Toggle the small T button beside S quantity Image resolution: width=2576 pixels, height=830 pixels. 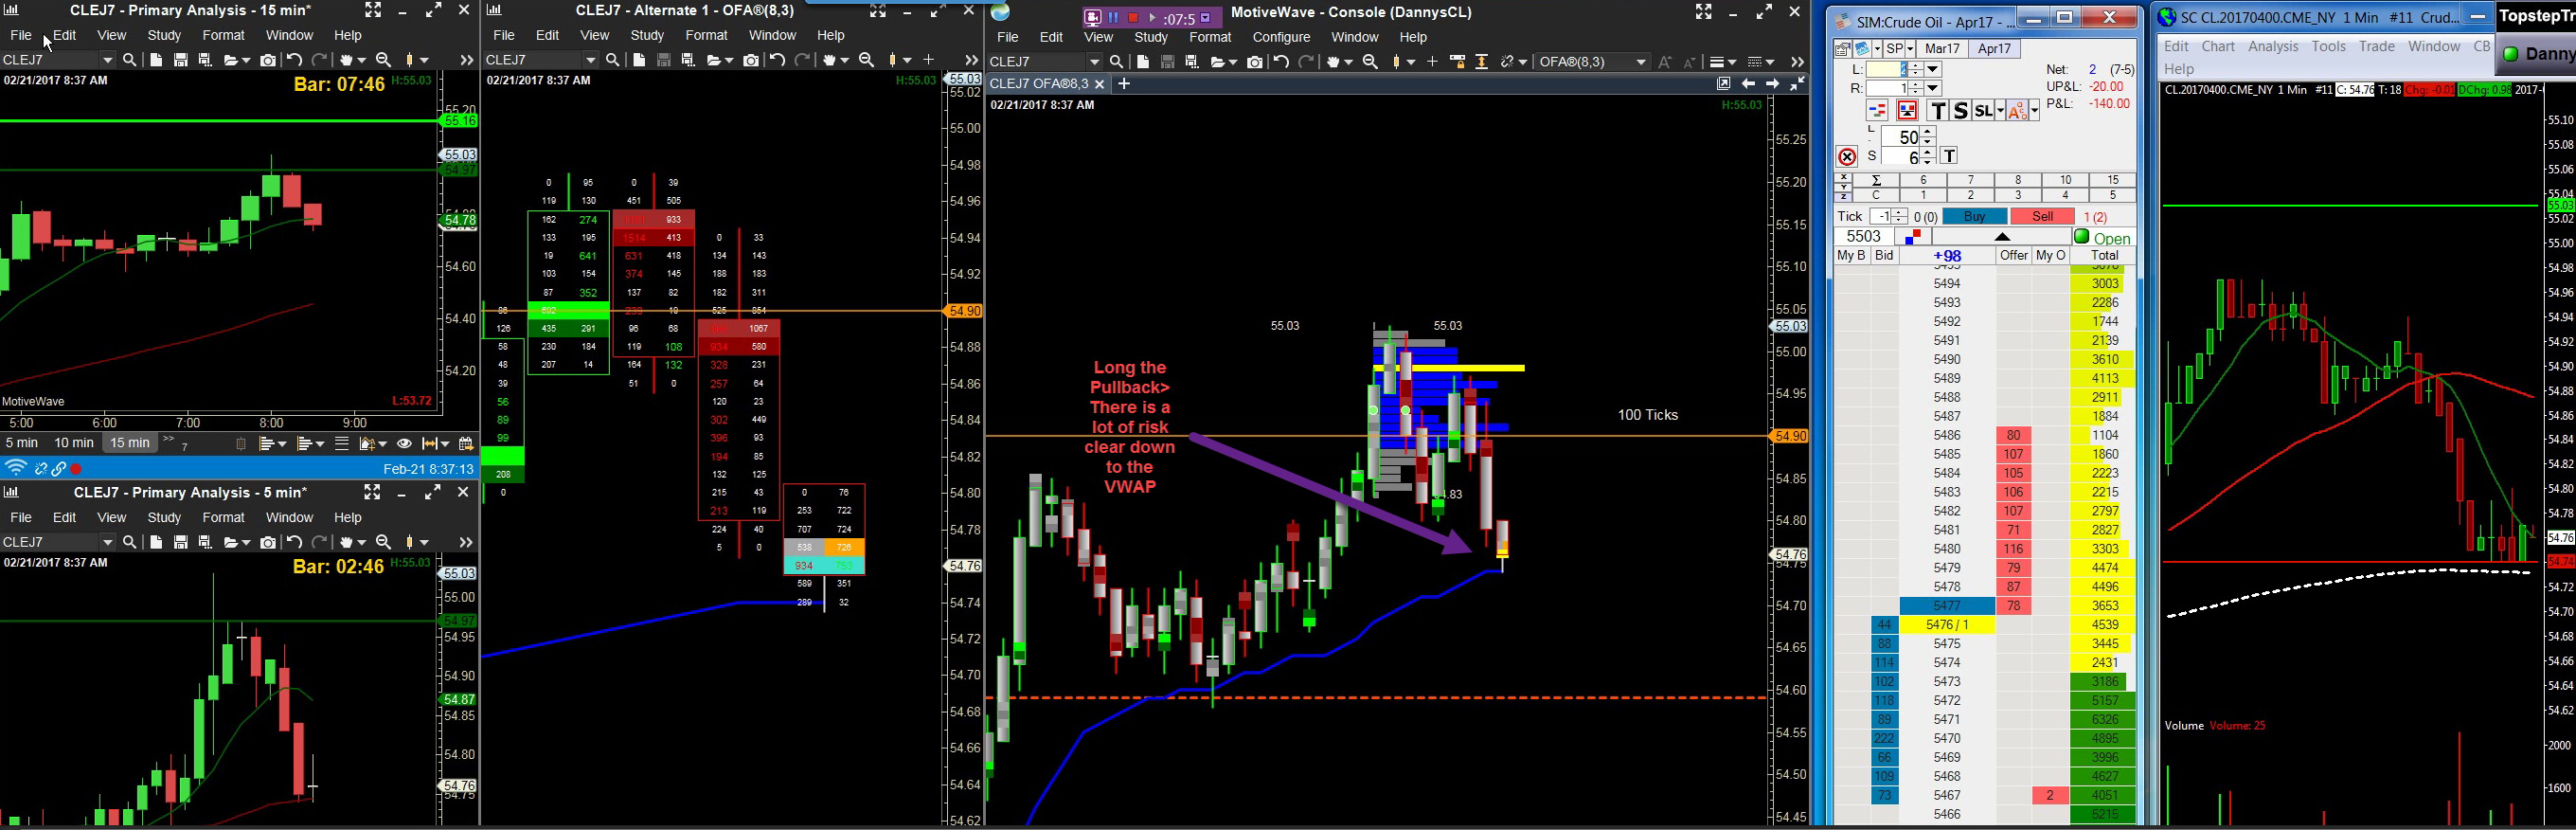coord(1949,156)
